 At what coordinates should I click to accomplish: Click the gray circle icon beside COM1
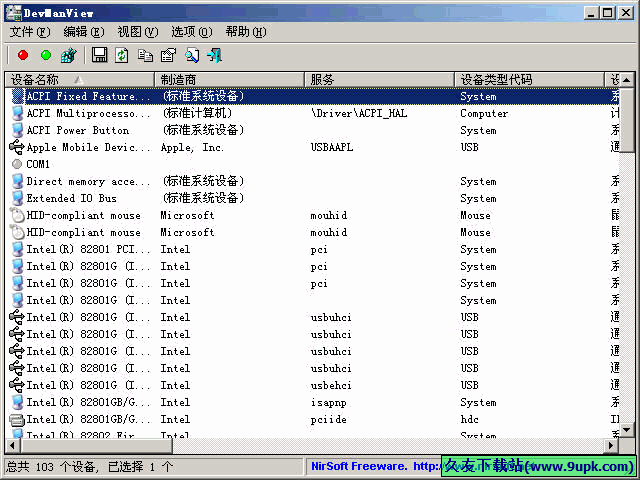point(17,164)
